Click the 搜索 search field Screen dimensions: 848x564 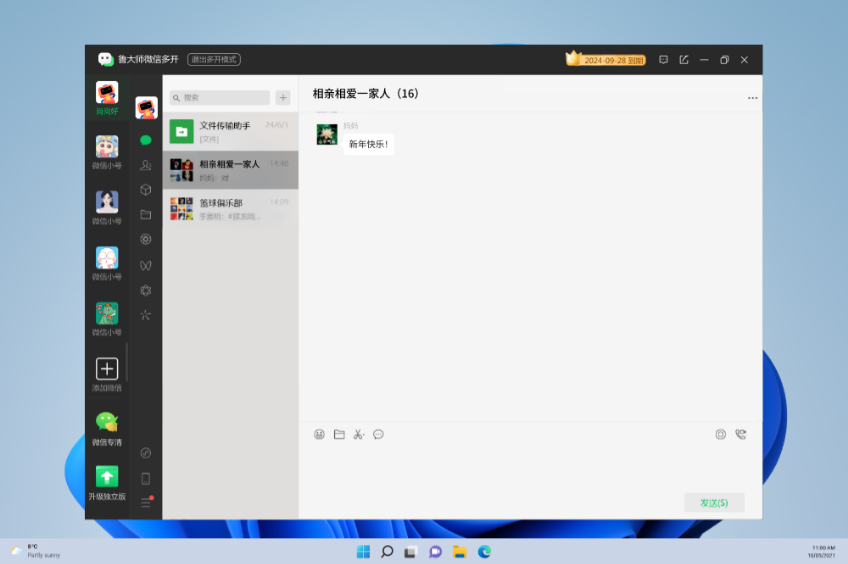pos(220,98)
